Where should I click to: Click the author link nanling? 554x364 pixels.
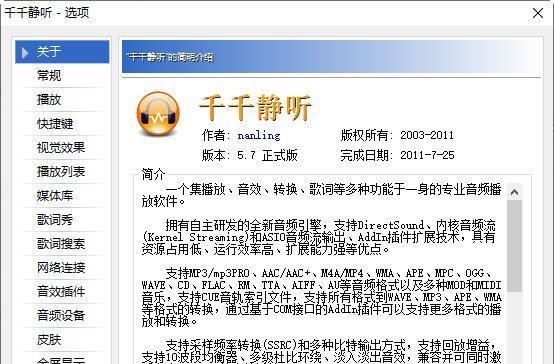pyautogui.click(x=259, y=135)
